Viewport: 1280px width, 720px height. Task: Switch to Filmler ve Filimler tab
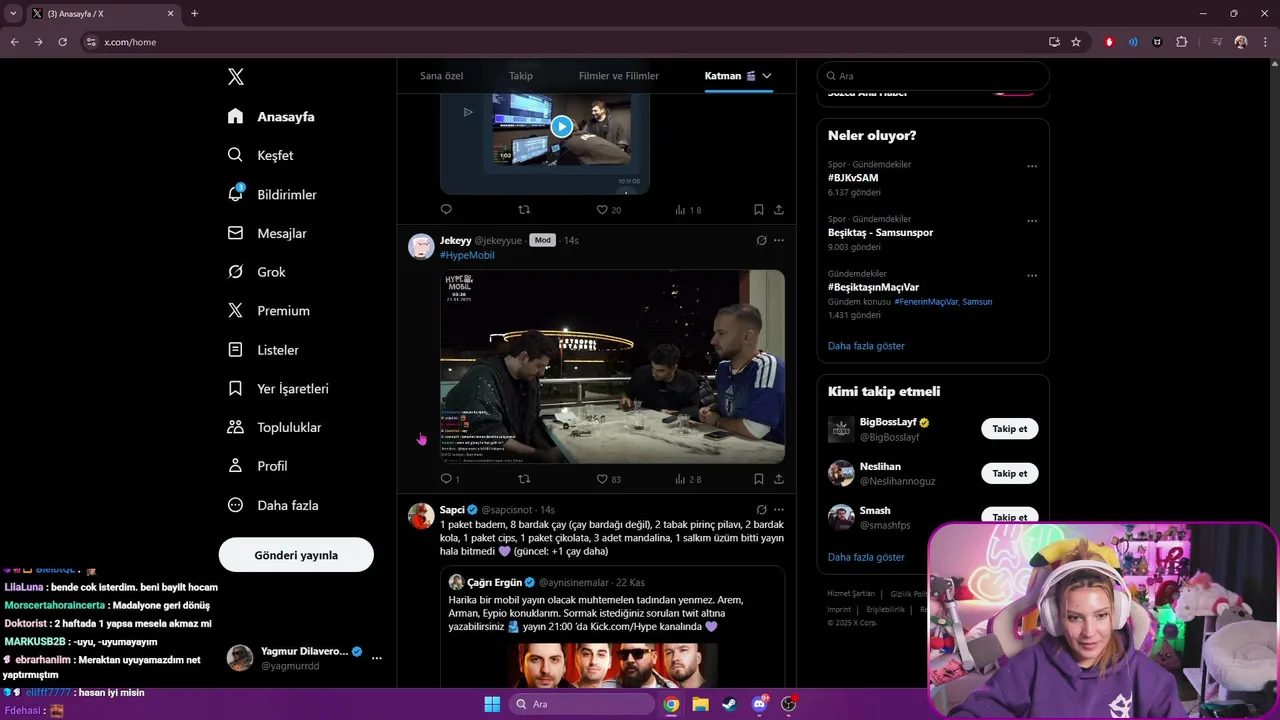(x=619, y=76)
